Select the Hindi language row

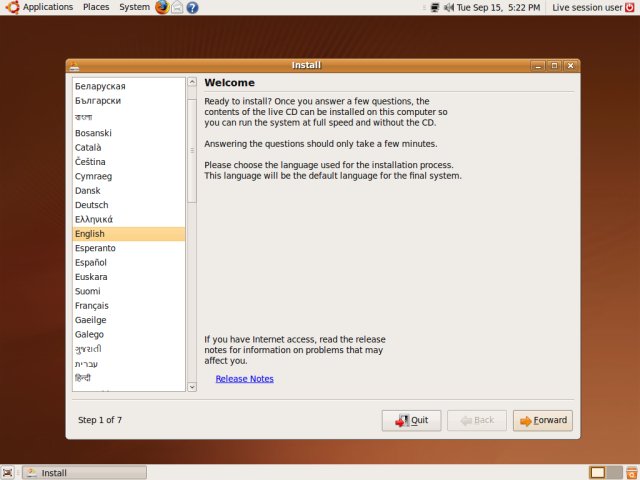point(129,378)
